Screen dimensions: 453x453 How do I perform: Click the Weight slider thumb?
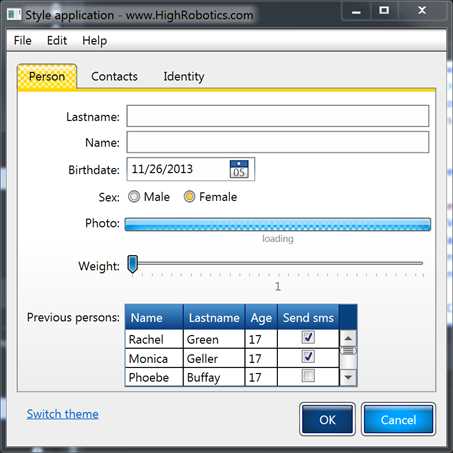133,264
